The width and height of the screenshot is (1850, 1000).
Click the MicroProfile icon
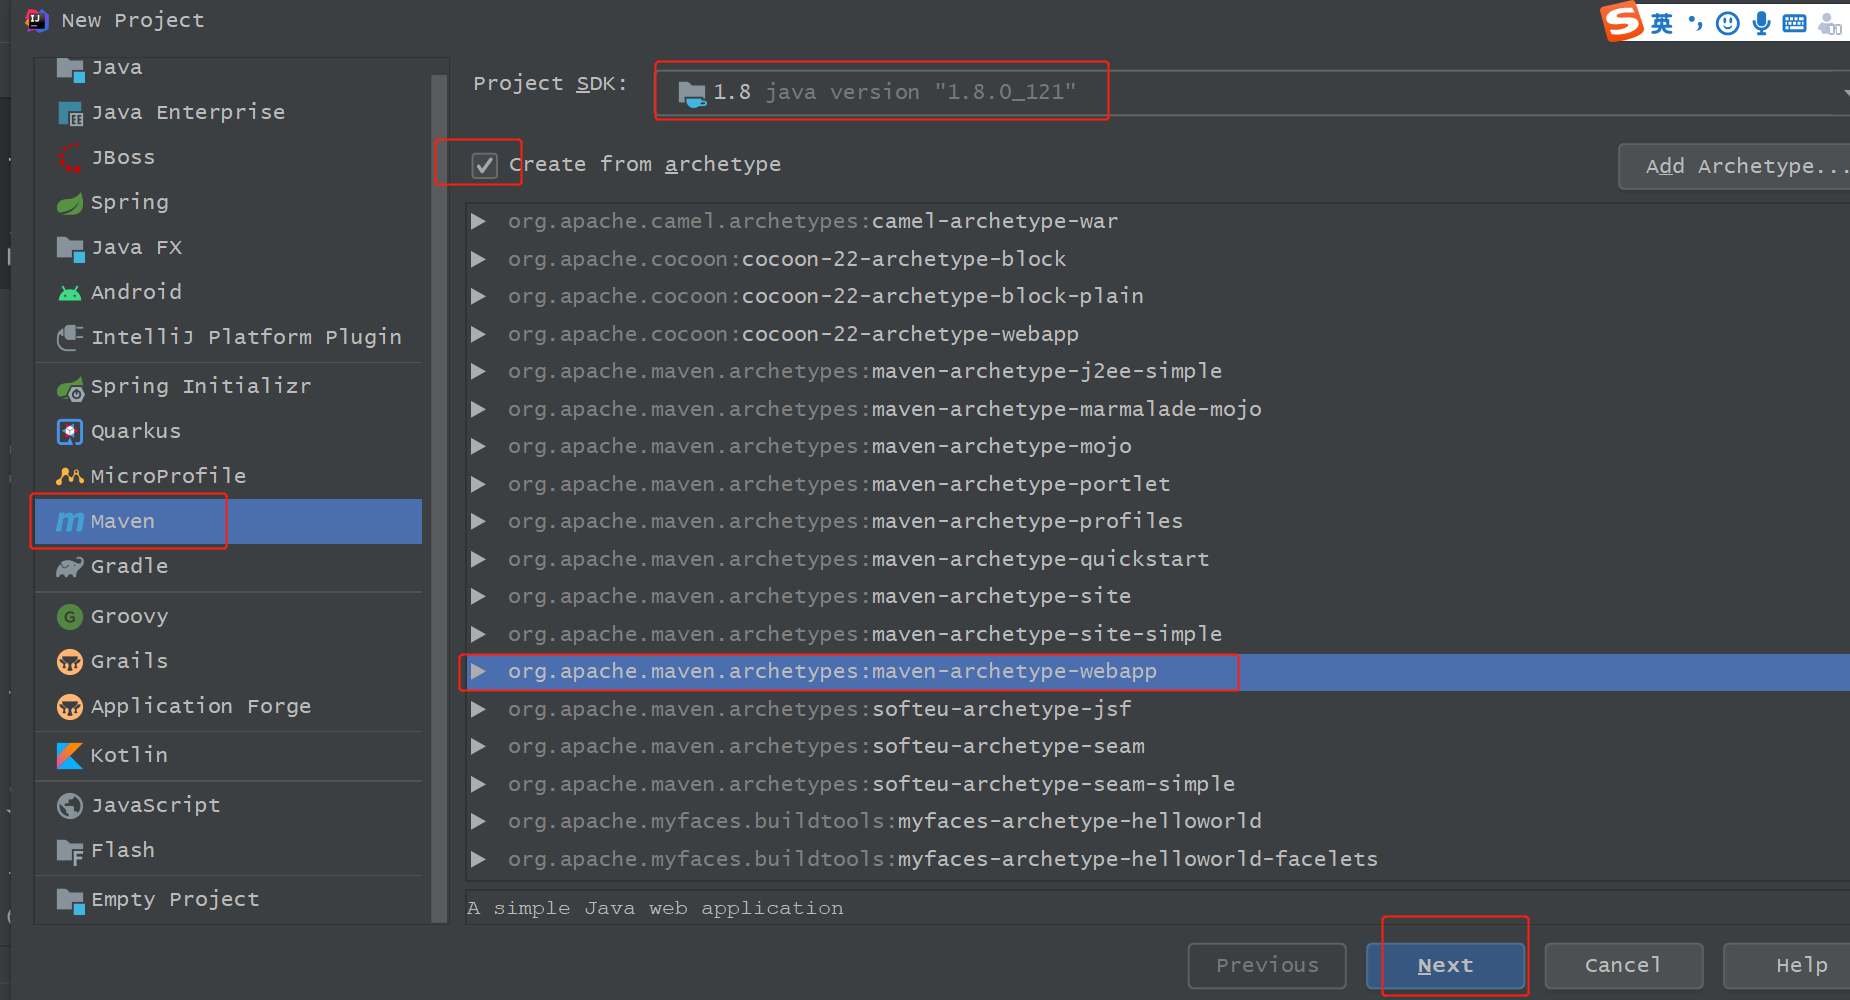click(70, 477)
